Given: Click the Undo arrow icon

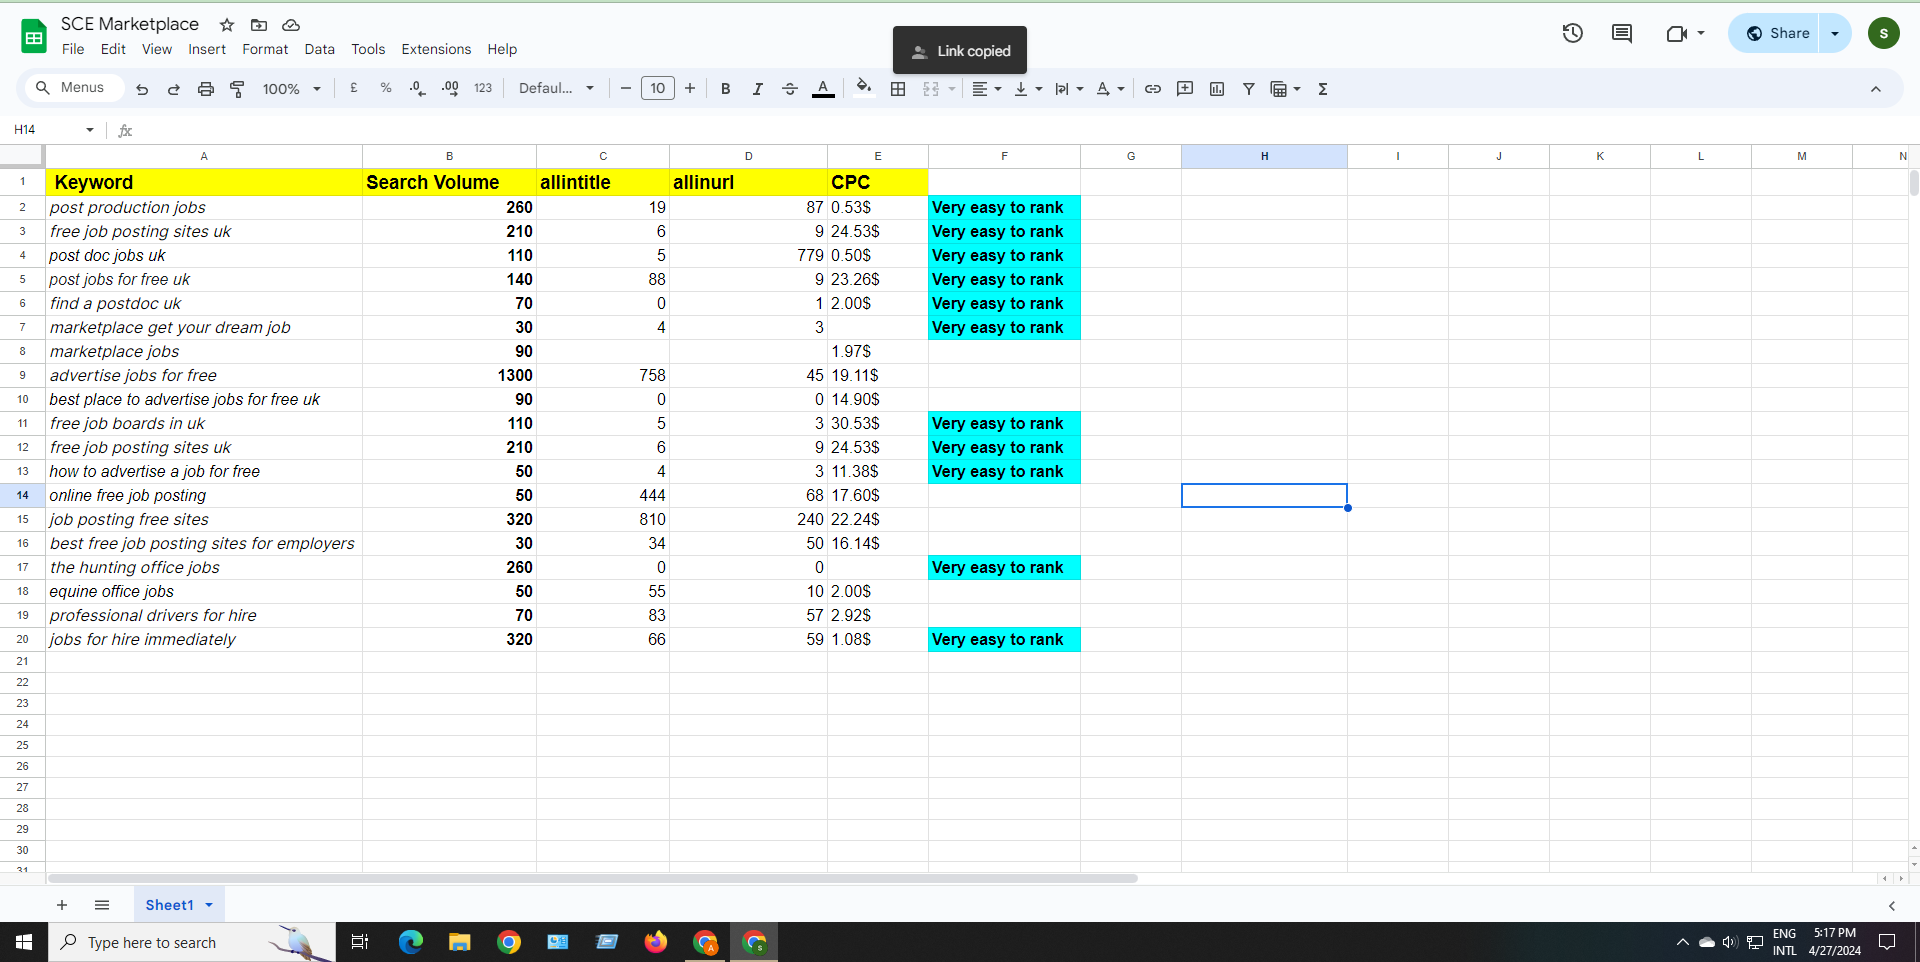Looking at the screenshot, I should (x=142, y=89).
